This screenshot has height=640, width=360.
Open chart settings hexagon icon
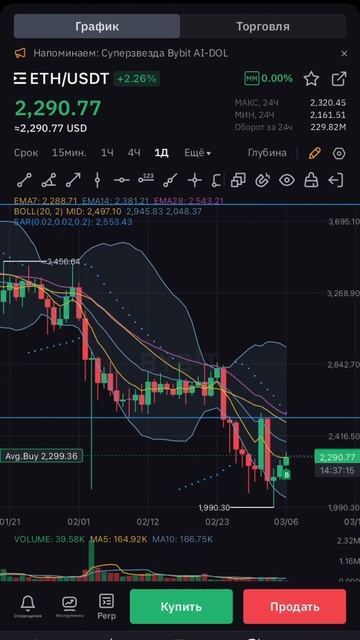pos(339,153)
